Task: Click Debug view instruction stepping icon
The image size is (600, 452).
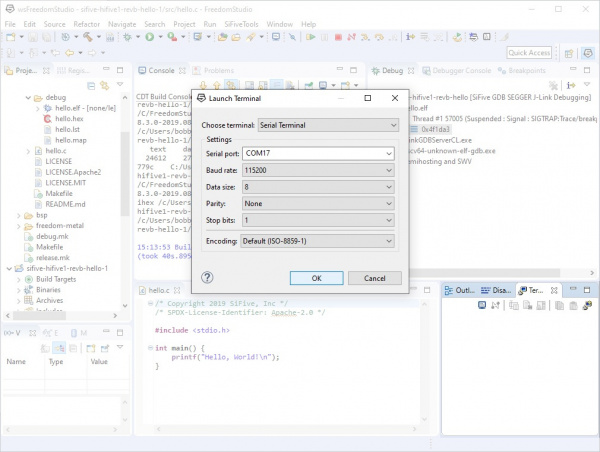Action: pos(571,85)
